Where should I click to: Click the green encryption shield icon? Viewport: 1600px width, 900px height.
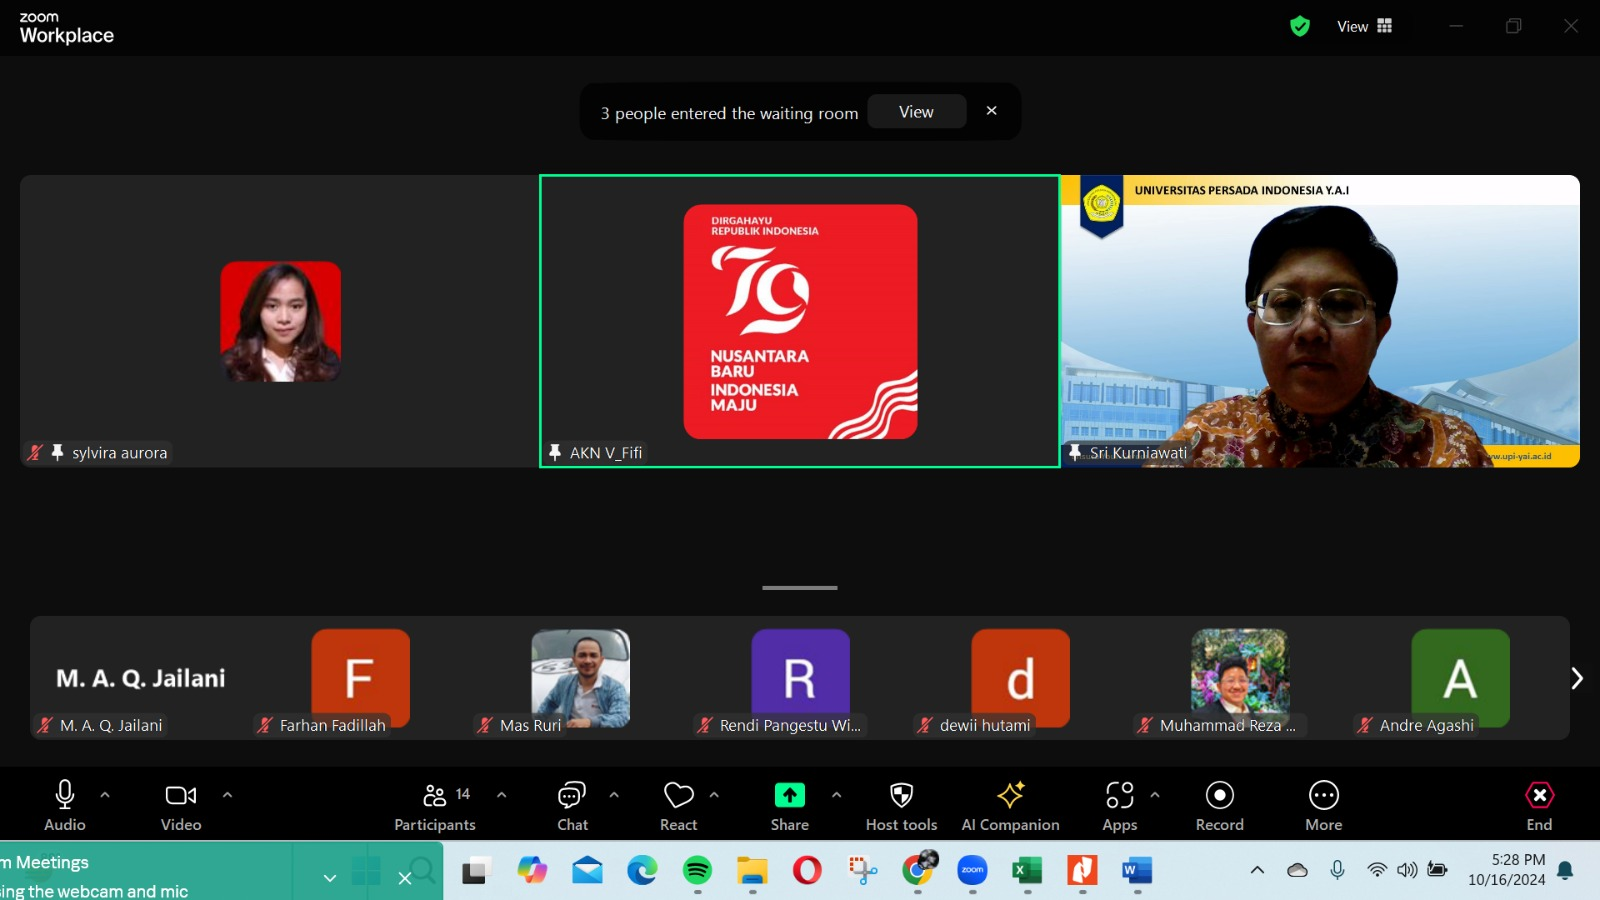1300,27
